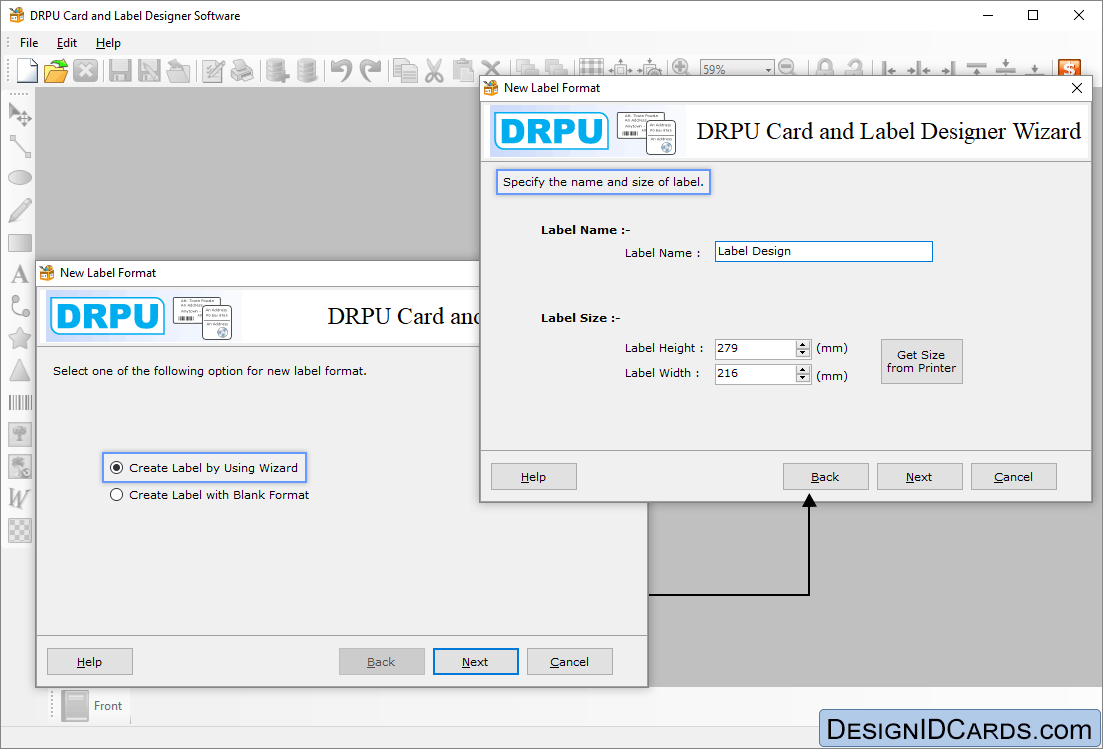The image size is (1103, 749).
Task: Open a file using the folder icon
Action: coord(56,70)
